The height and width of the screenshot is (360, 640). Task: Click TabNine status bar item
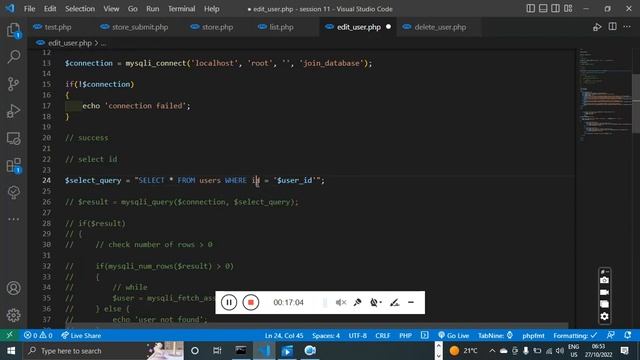pos(495,335)
